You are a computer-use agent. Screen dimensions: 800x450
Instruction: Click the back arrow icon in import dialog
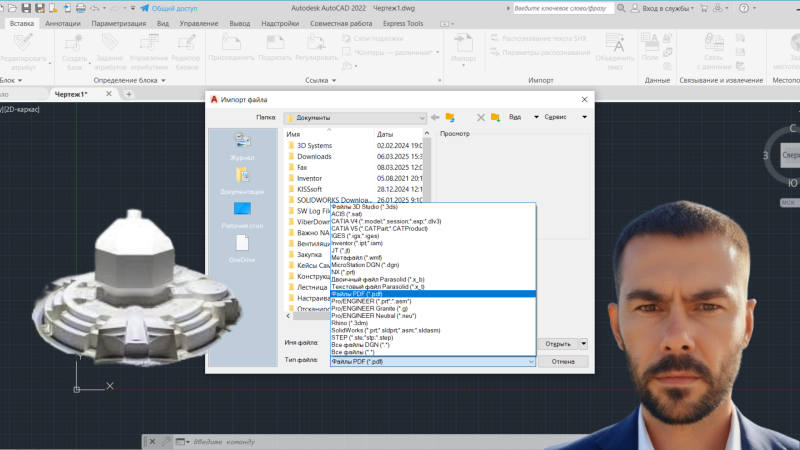tap(435, 117)
